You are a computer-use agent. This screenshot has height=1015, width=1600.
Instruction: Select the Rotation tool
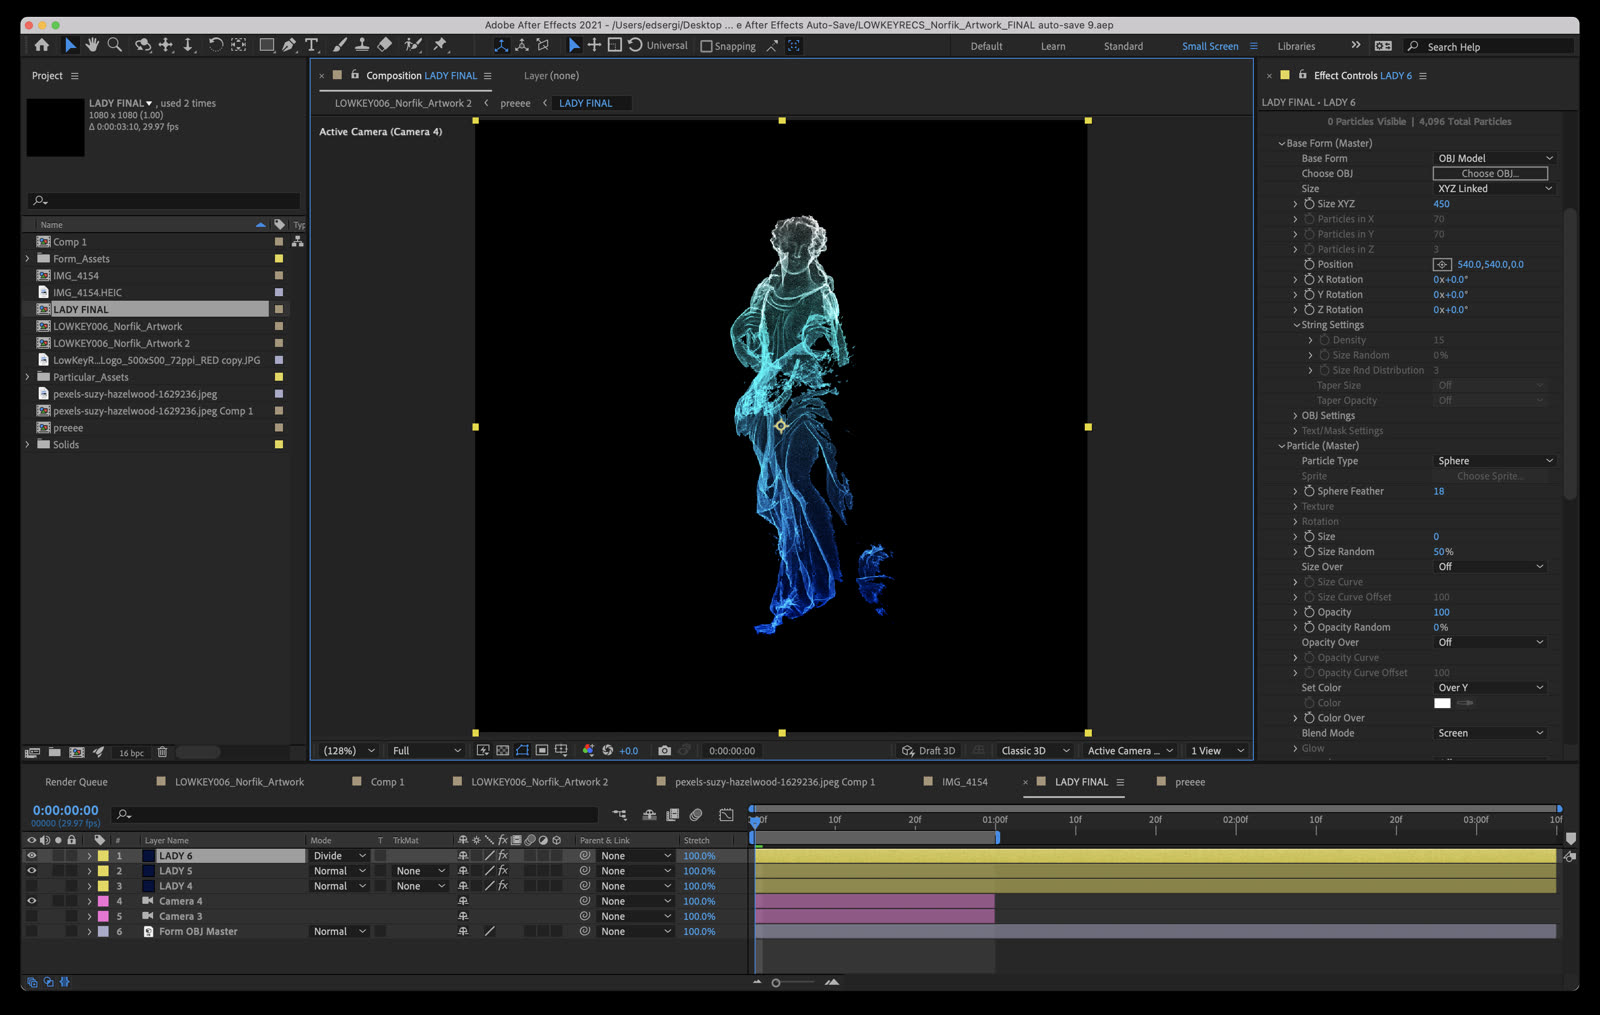tap(215, 45)
